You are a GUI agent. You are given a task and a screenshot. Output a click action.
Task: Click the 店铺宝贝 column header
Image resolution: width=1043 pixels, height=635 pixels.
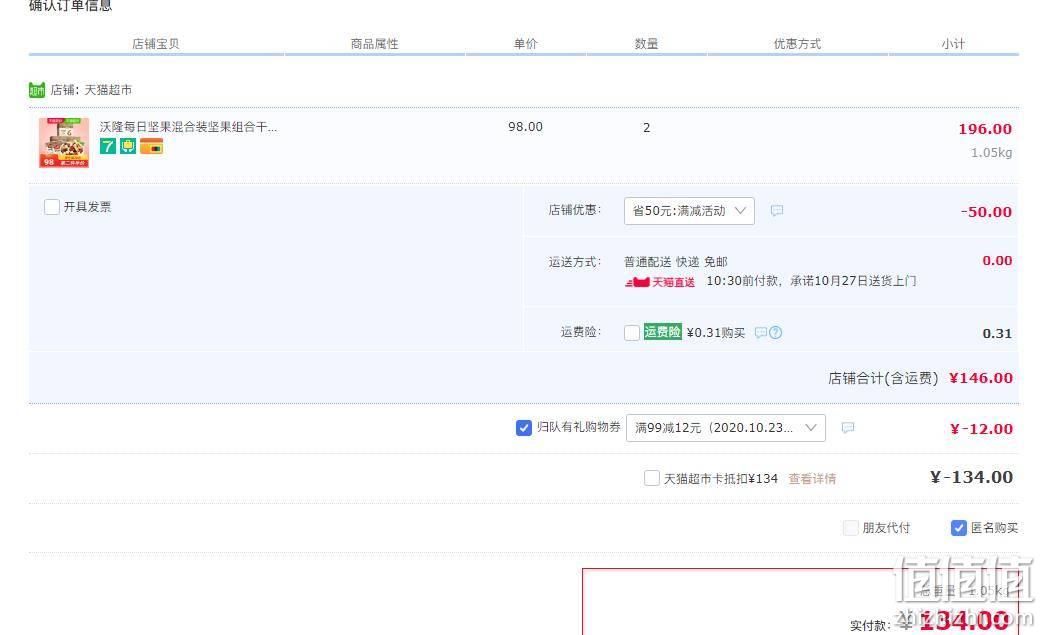pyautogui.click(x=156, y=44)
